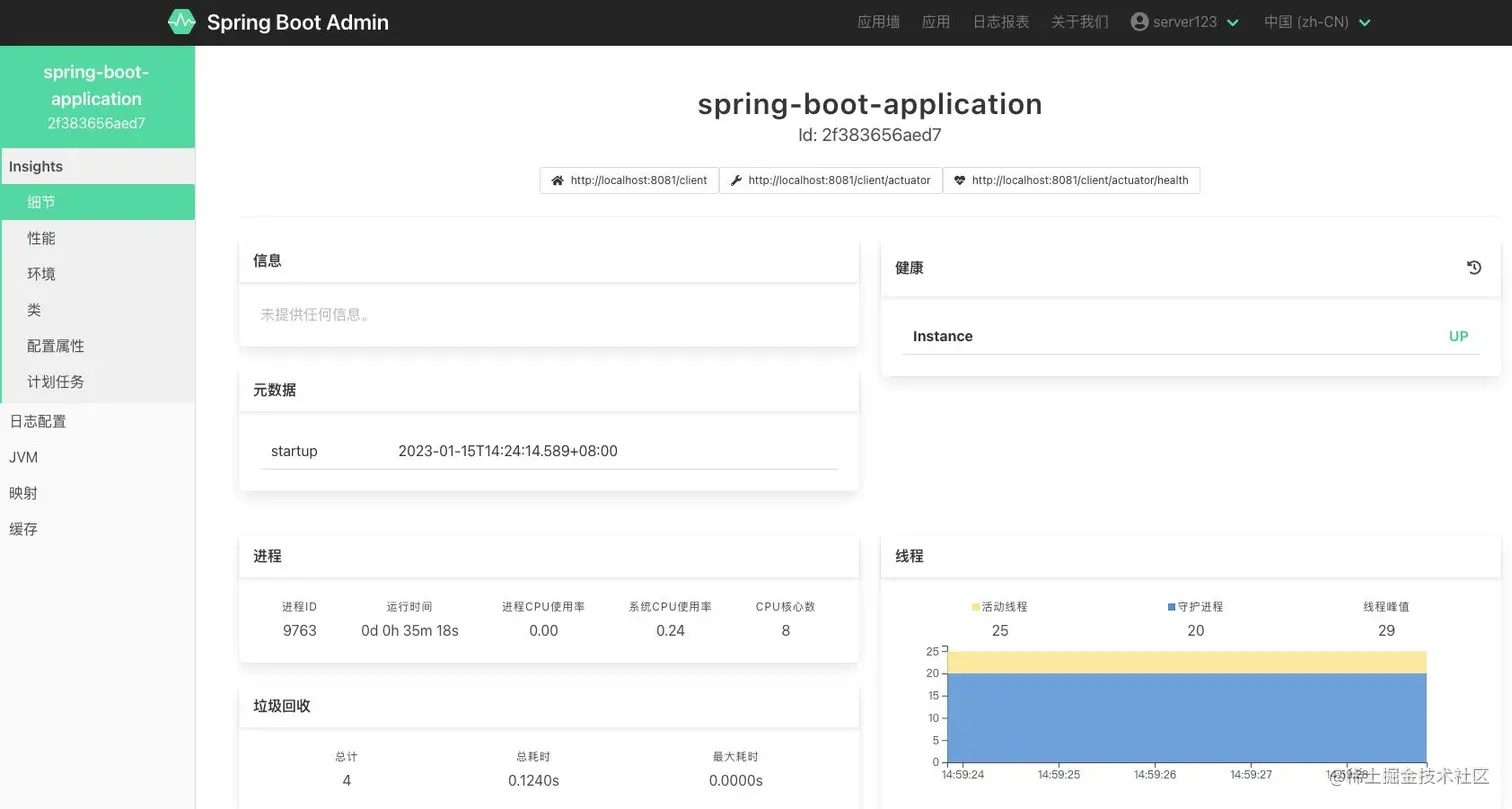Open health history clock icon
Screen dimensions: 1512x809
1474,267
